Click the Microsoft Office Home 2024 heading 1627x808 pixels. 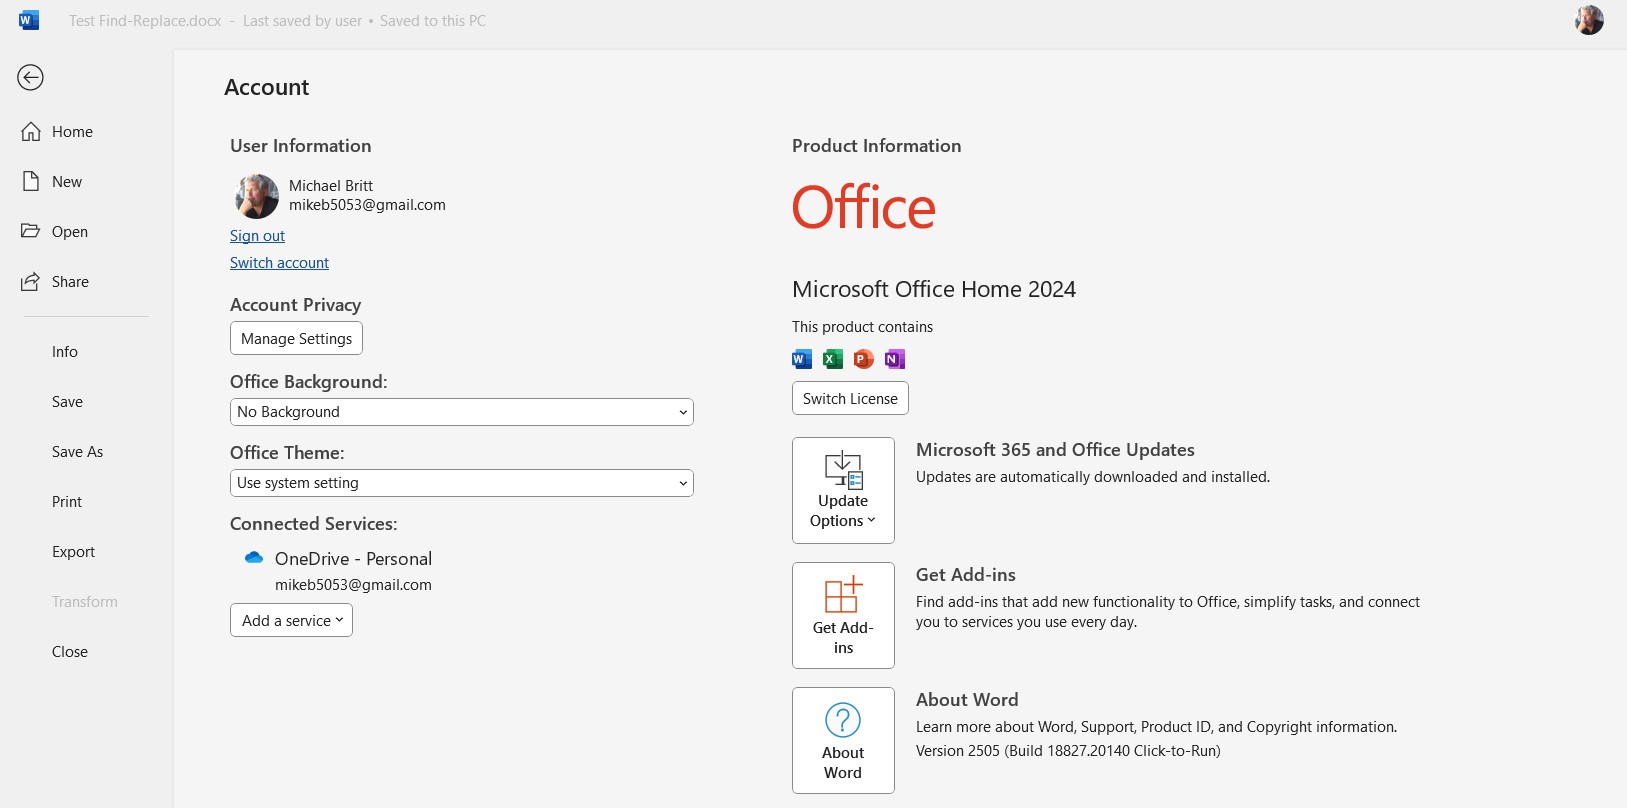[x=934, y=289]
